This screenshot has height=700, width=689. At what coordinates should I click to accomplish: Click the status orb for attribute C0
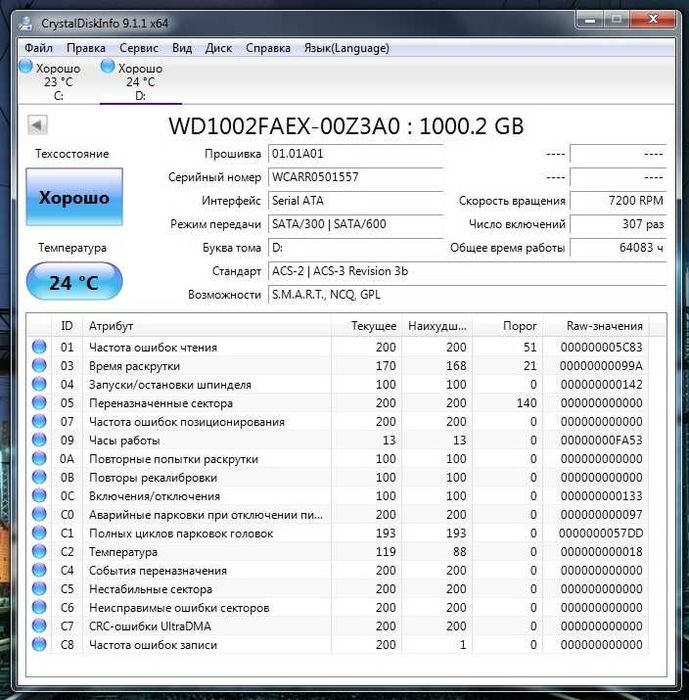pos(39,514)
